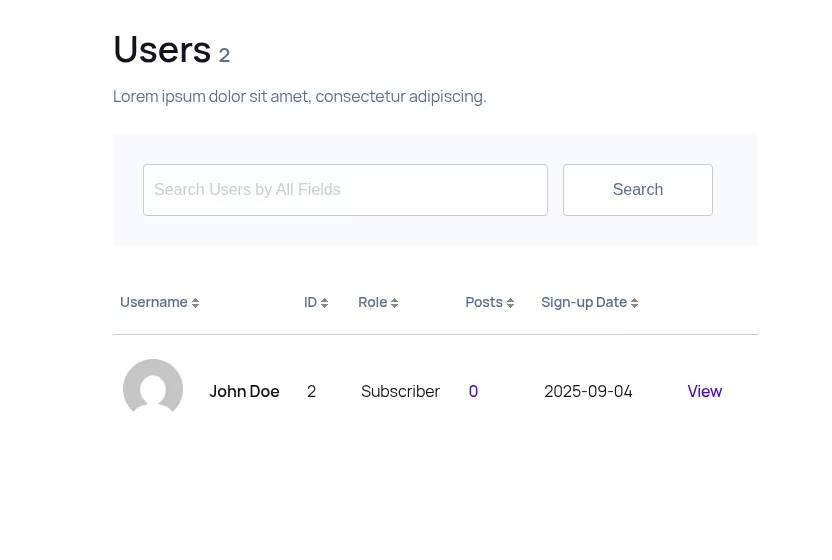The height and width of the screenshot is (560, 832).
Task: Sort users by the Role column label
Action: pos(372,302)
